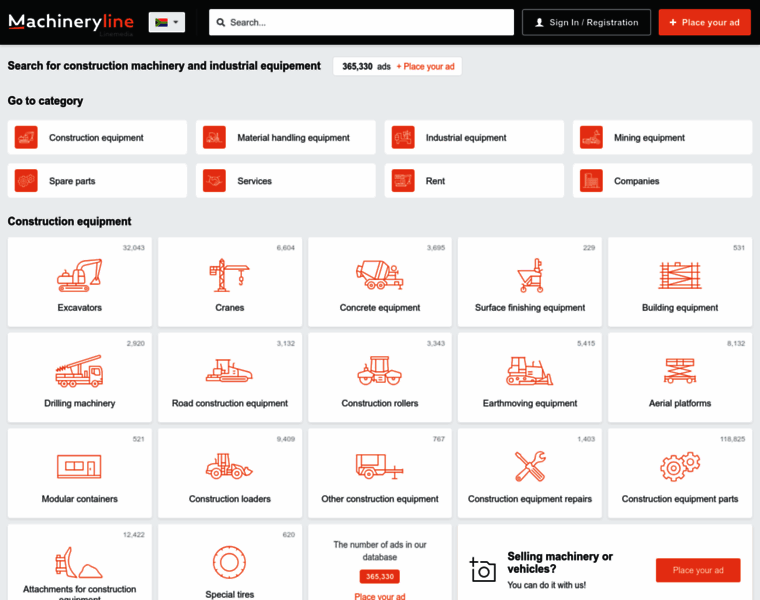This screenshot has width=760, height=600.
Task: Click the Special tires label
Action: (x=229, y=594)
